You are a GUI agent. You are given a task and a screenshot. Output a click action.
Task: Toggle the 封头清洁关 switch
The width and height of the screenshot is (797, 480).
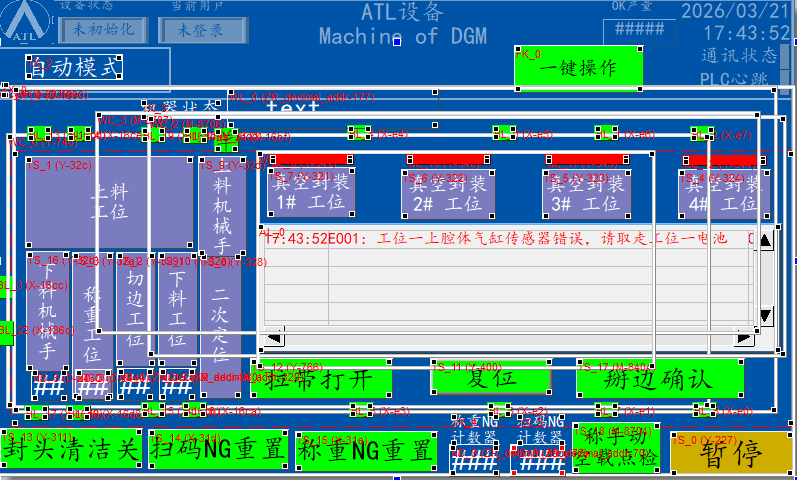(x=71, y=450)
